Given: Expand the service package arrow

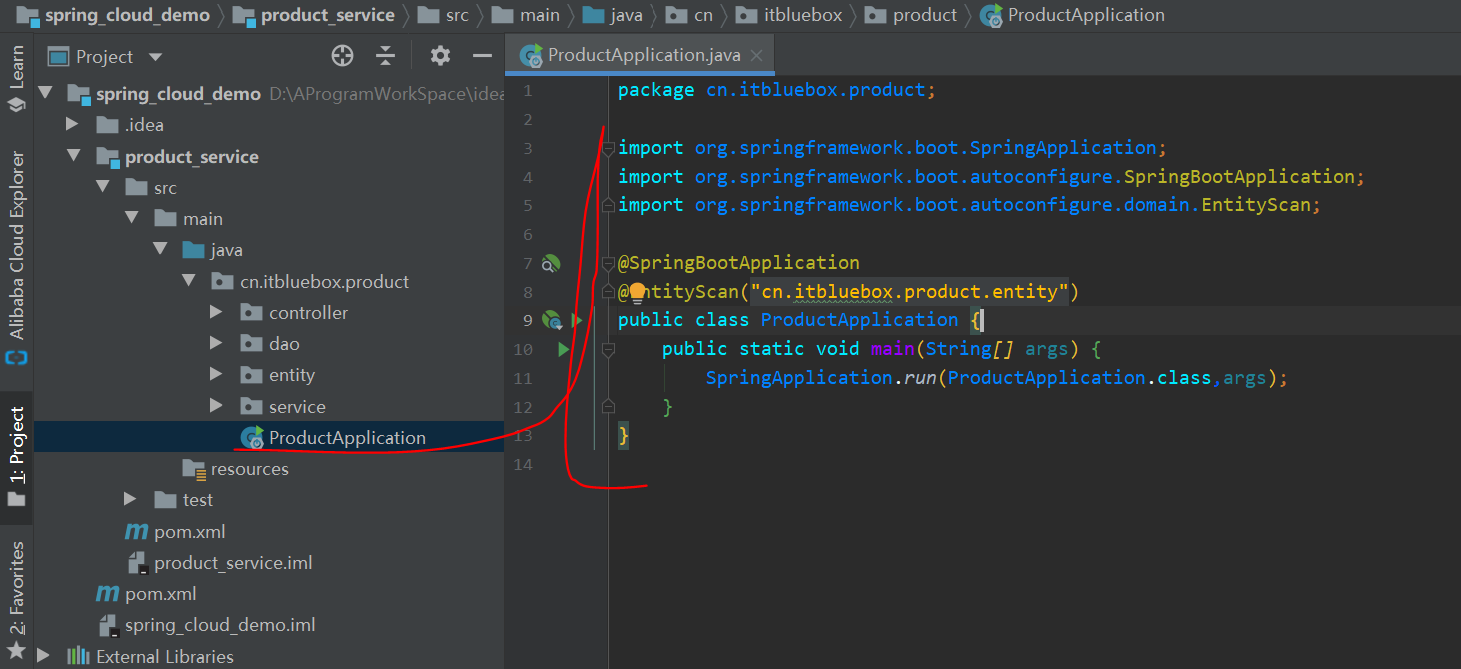Looking at the screenshot, I should (217, 407).
